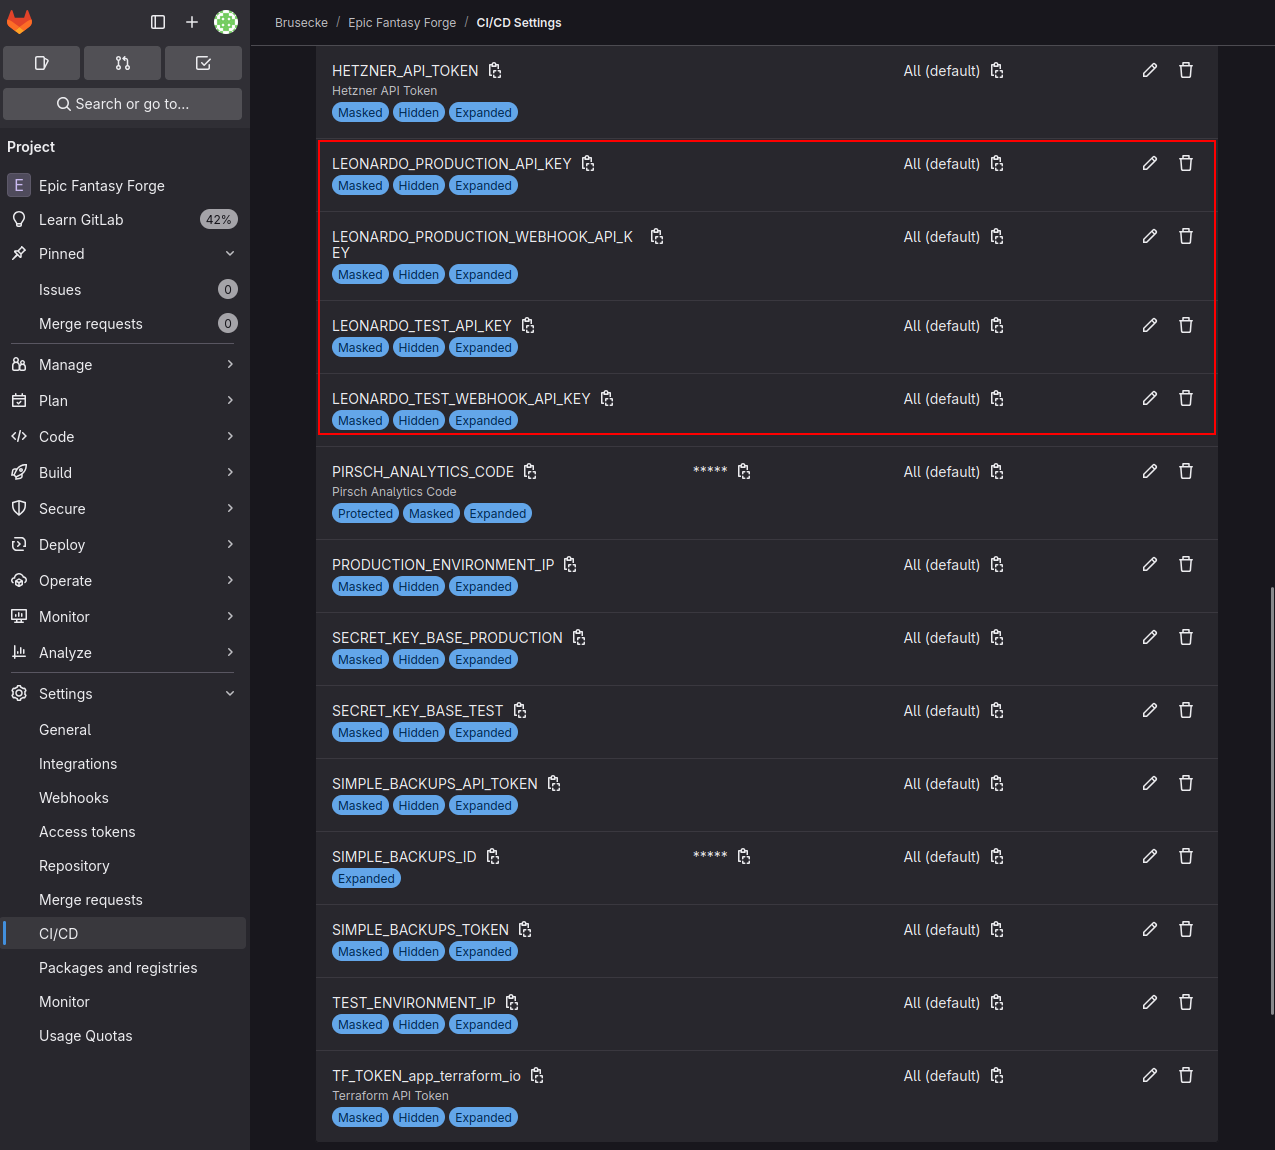Screen dimensions: 1275x1150
Task: Delete LEONARDO_PRODUCTION_WEBHOOK_API_KEY variable
Action: (x=1186, y=236)
